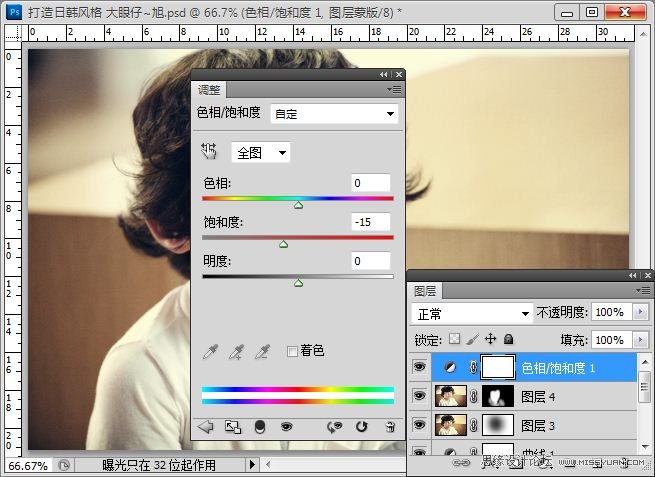
Task: Click the Hue/Saturation adjustment layer icon
Action: 450,368
